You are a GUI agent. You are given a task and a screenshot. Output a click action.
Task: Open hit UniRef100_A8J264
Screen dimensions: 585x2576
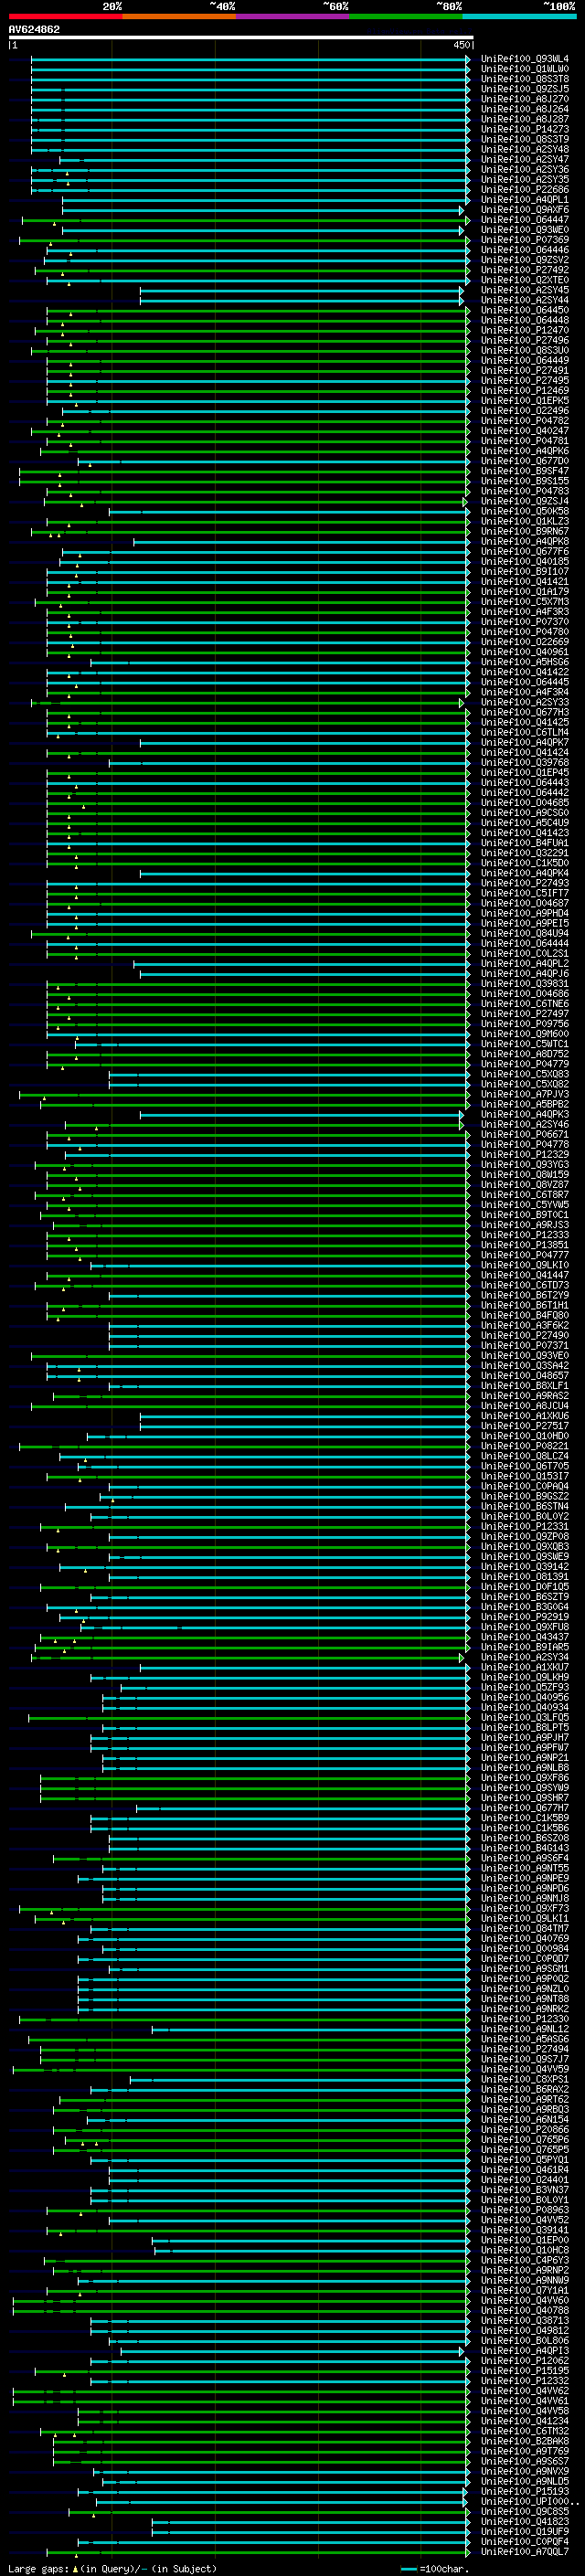click(x=524, y=109)
